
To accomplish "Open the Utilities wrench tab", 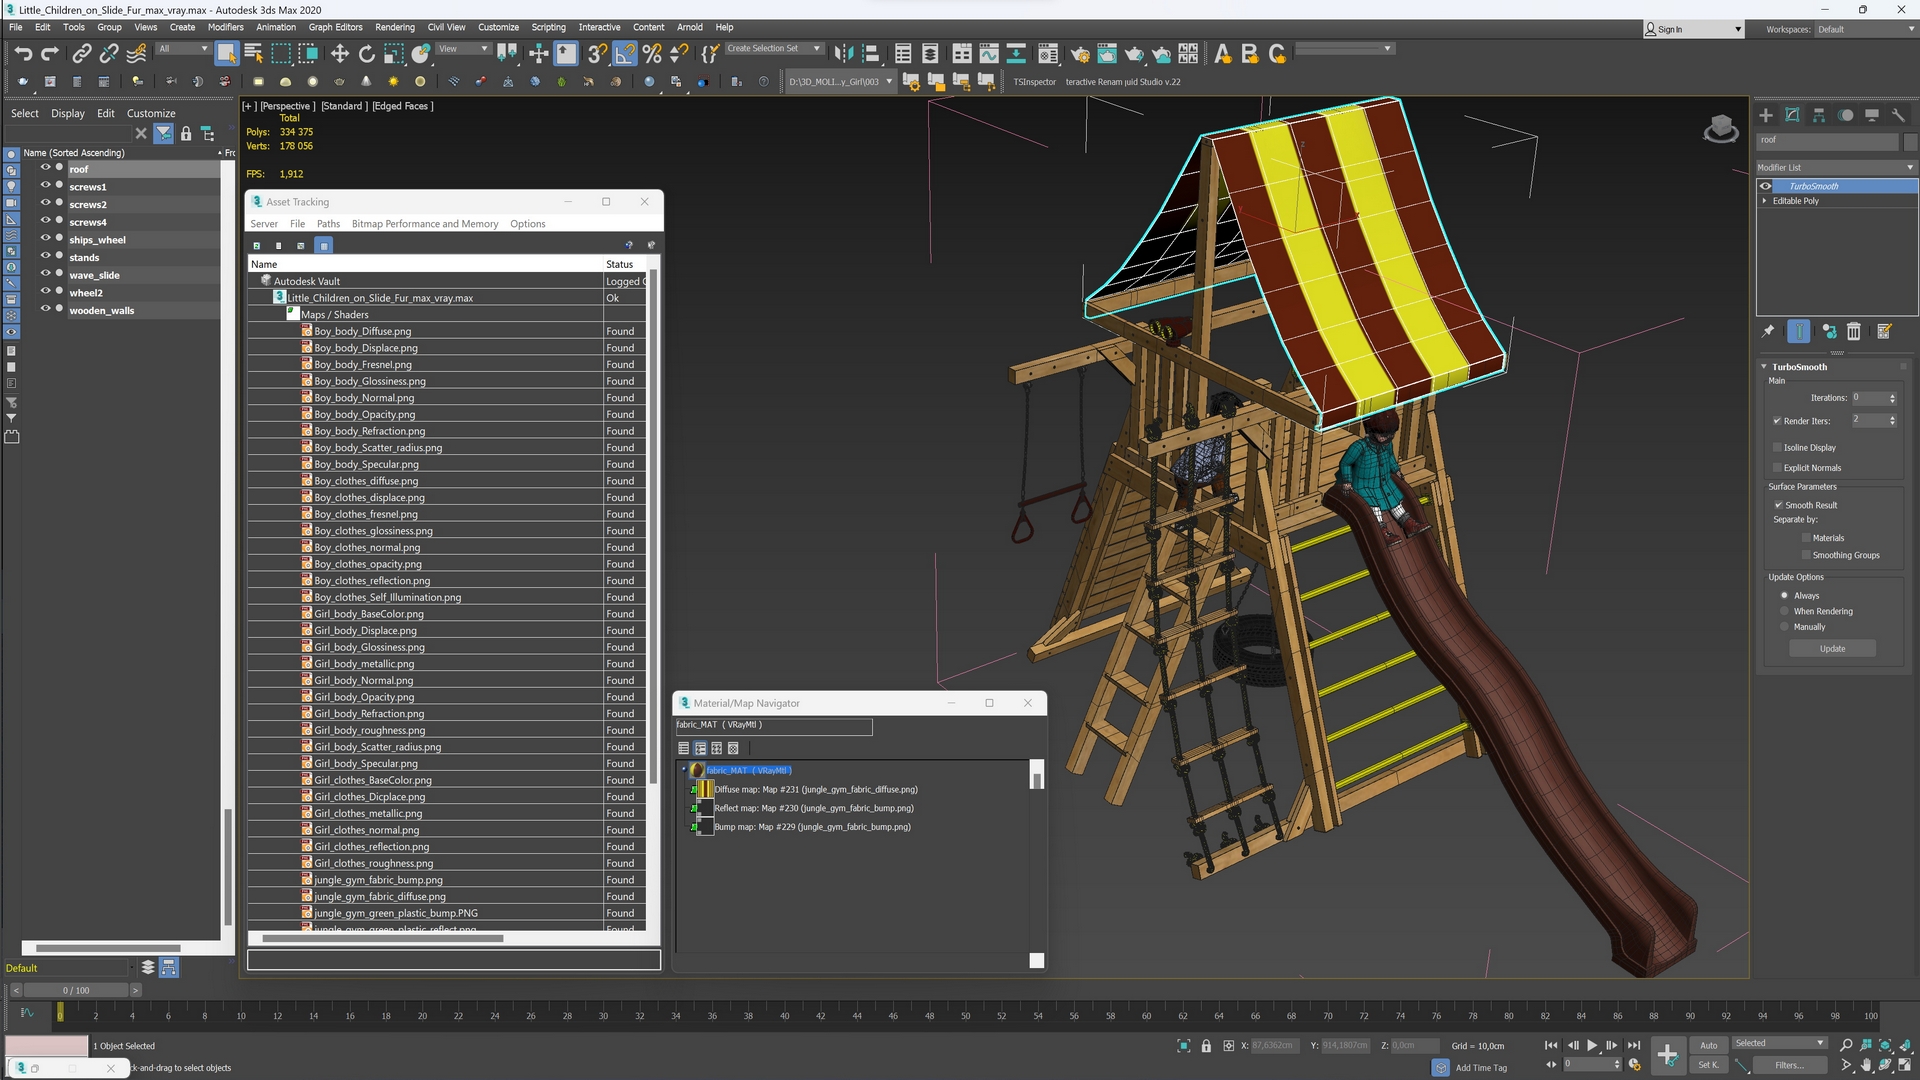I will click(x=1898, y=116).
